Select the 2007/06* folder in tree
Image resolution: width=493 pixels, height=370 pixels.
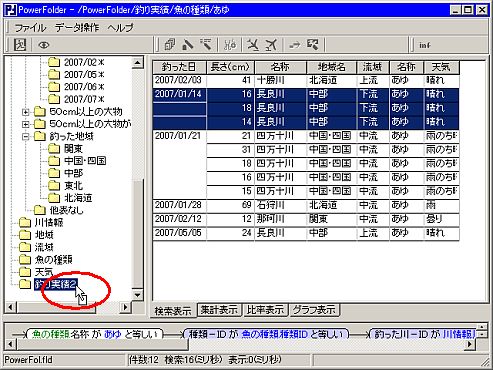pos(84,87)
